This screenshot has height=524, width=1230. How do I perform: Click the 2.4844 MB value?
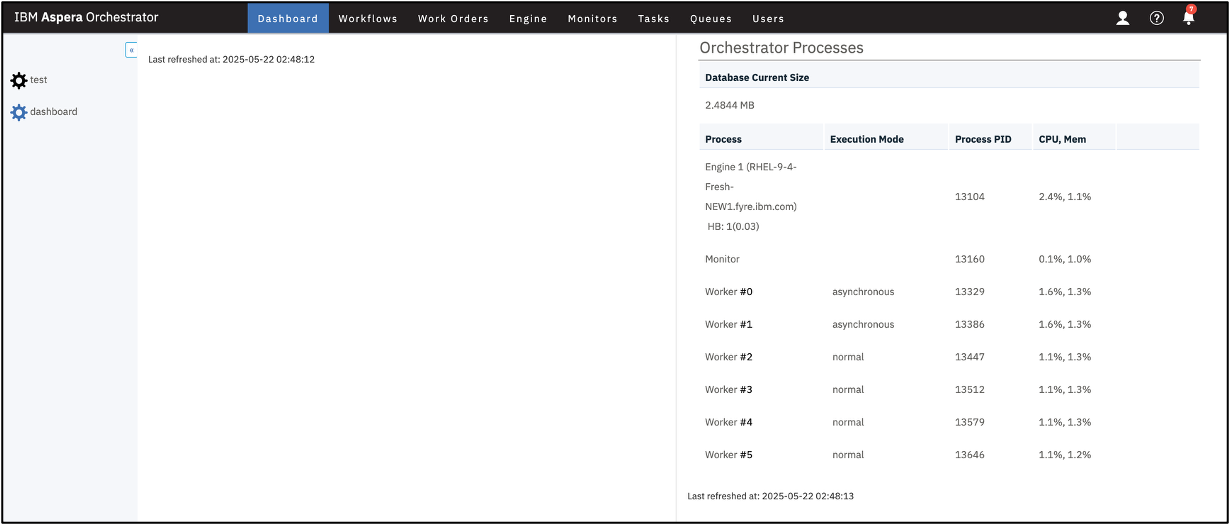point(730,105)
